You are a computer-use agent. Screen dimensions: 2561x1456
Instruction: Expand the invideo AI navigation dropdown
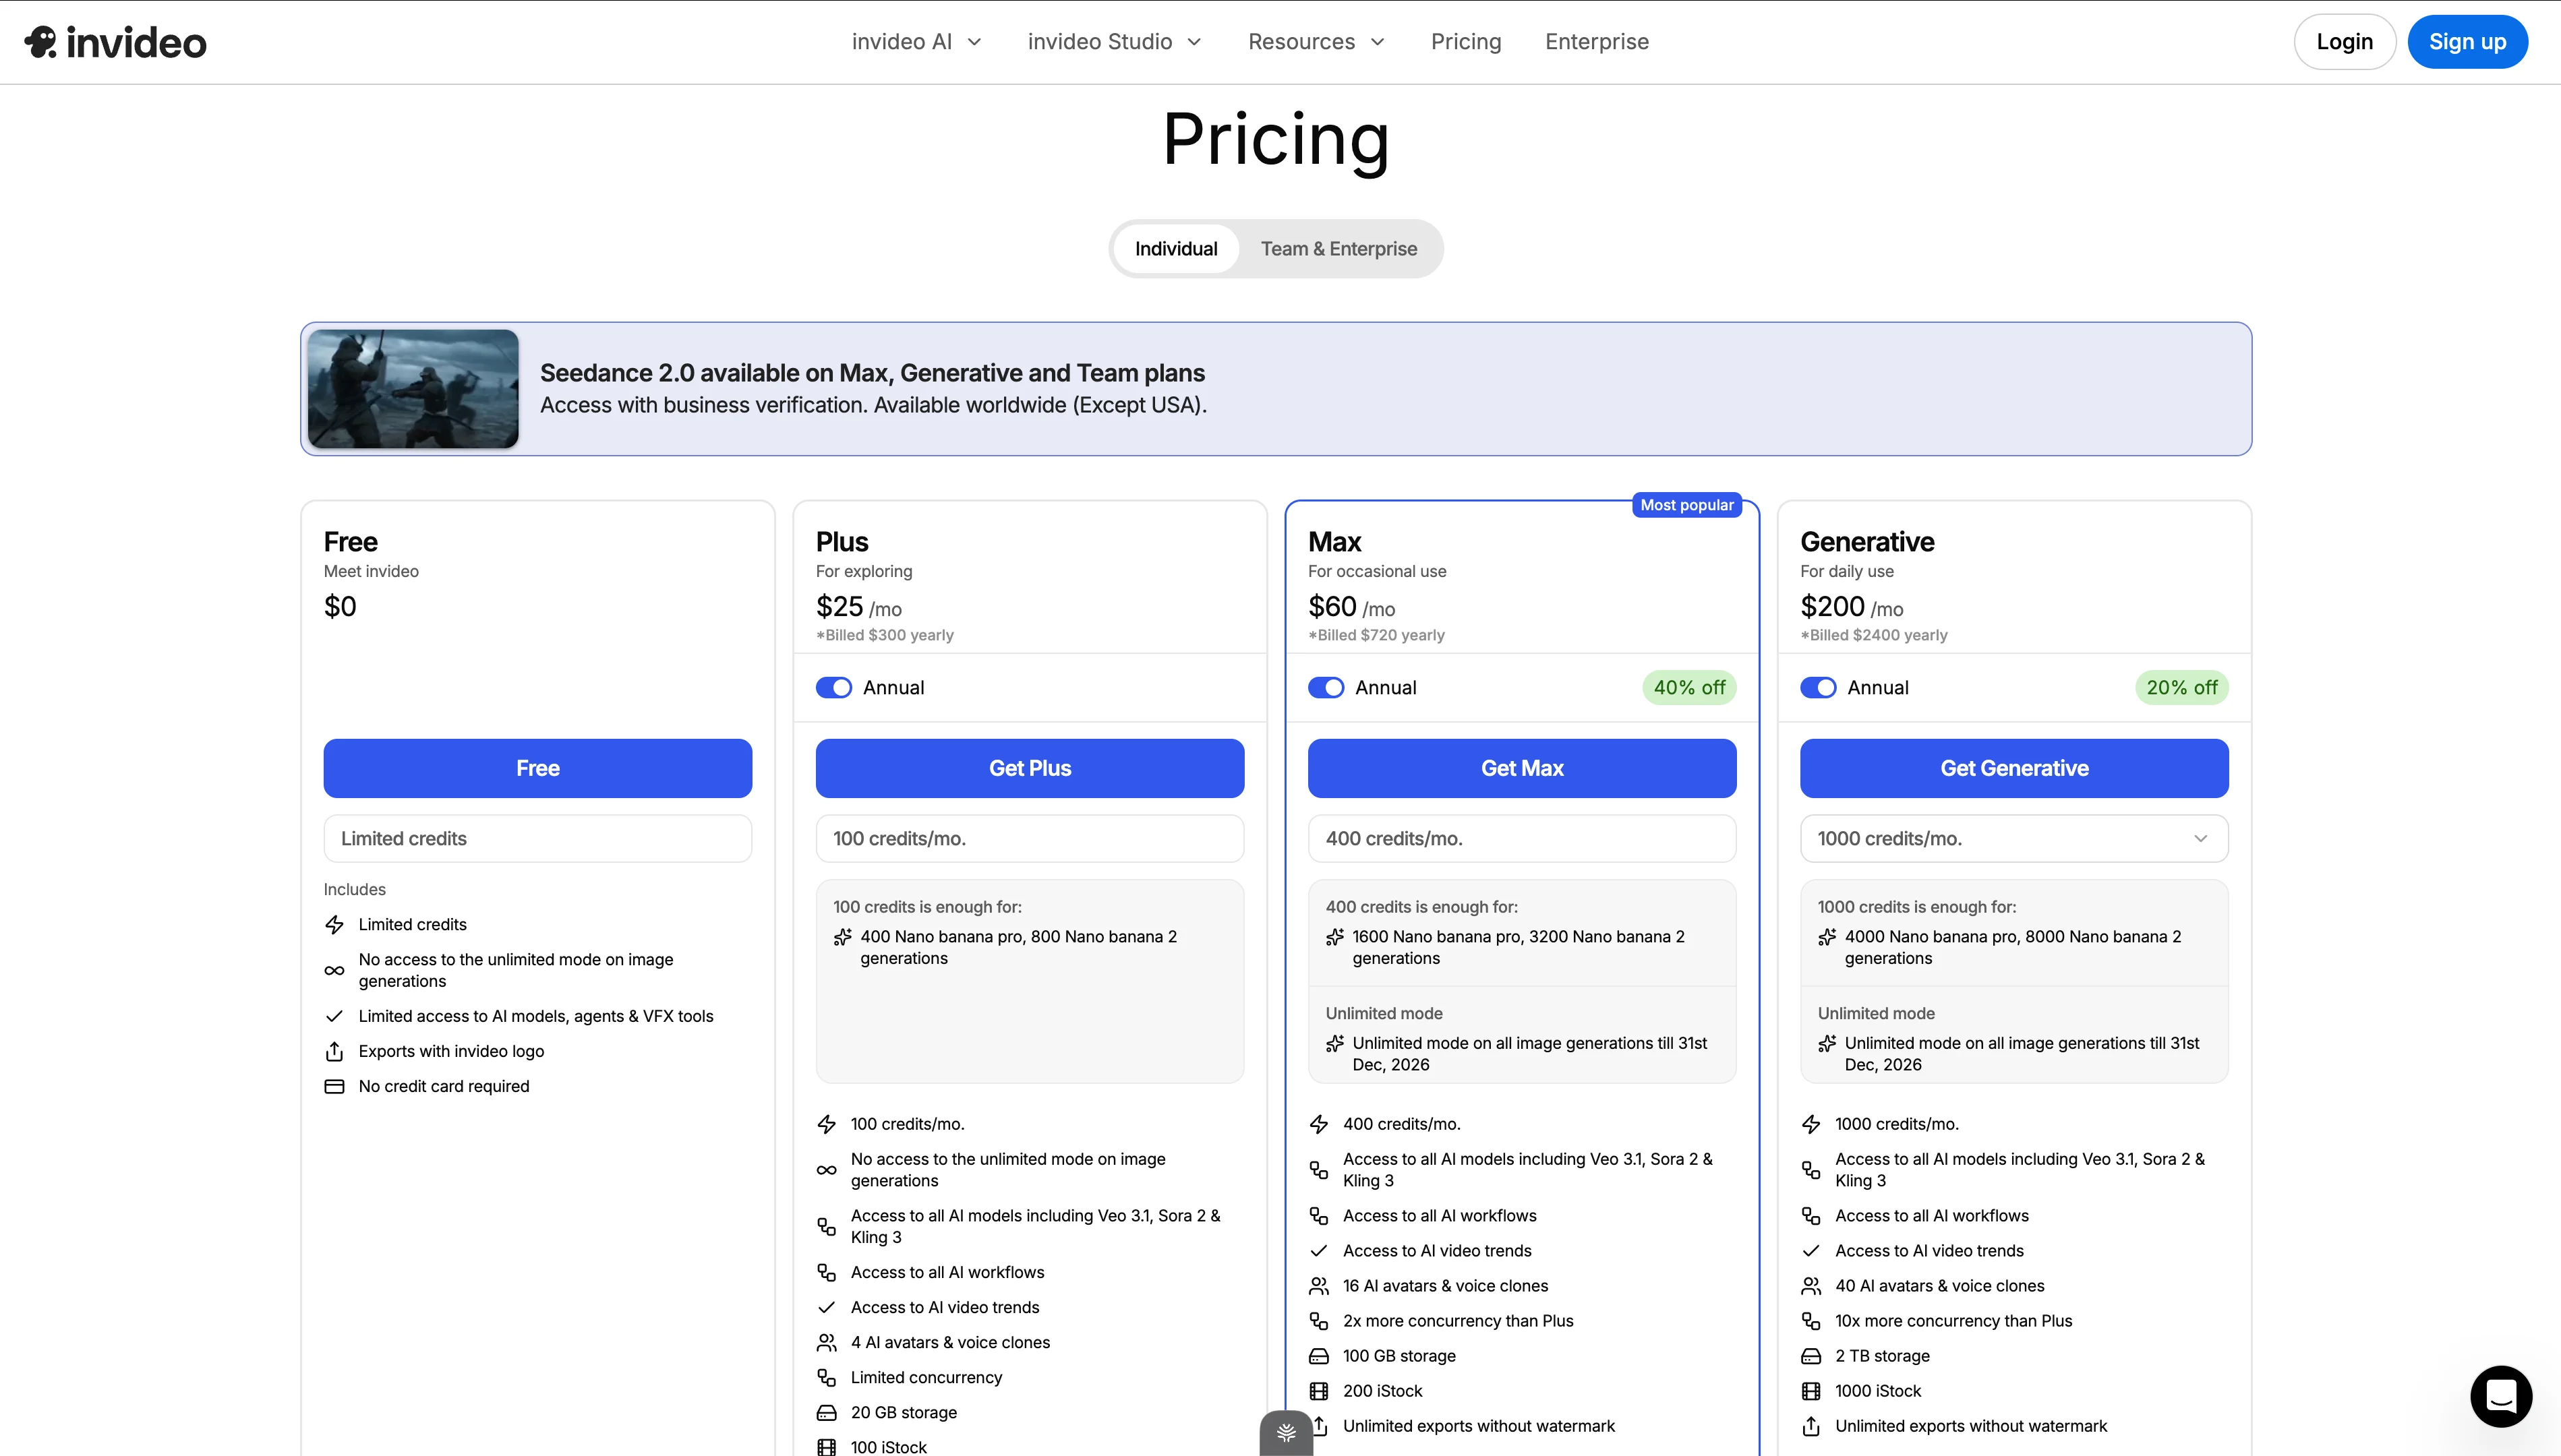pyautogui.click(x=915, y=41)
